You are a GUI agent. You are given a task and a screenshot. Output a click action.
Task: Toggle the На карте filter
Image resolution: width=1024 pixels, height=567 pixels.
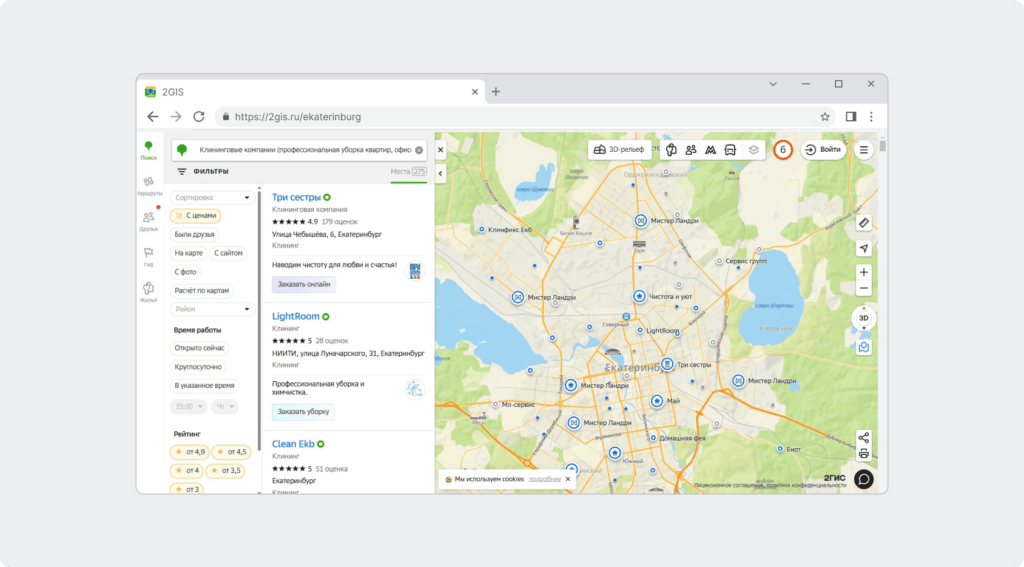tap(188, 253)
